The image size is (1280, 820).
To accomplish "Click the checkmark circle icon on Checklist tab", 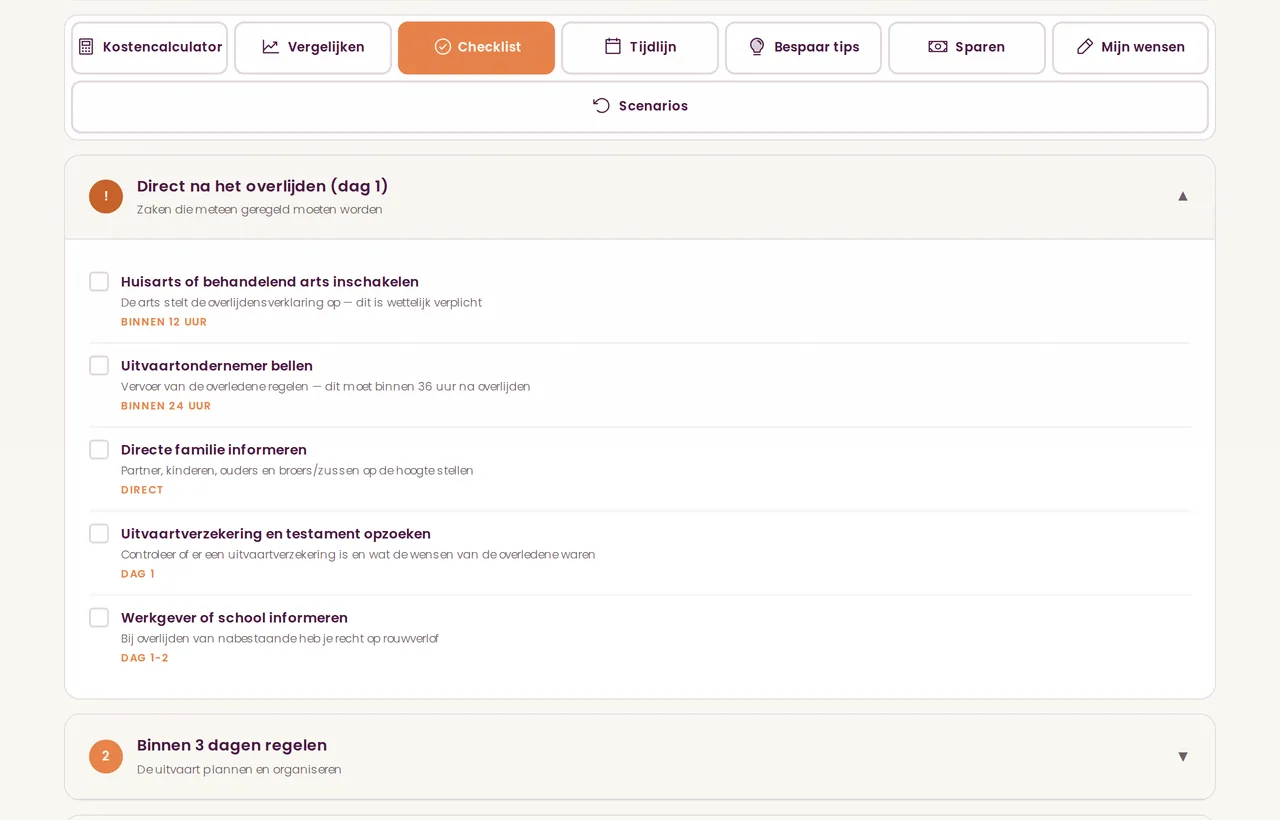I will 442,47.
